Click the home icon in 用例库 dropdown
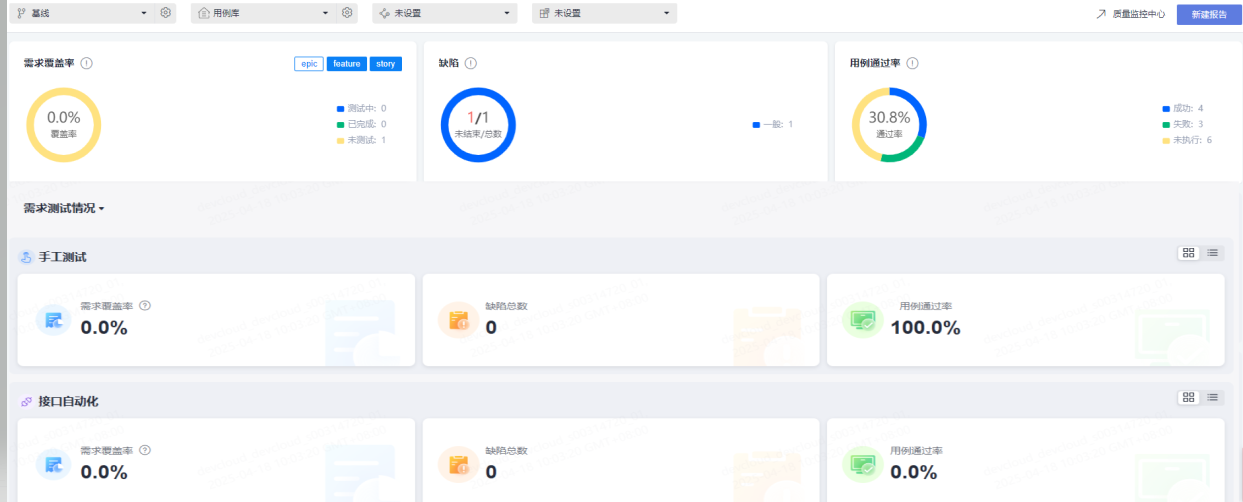Screen dimensions: 1243x502 204,13
